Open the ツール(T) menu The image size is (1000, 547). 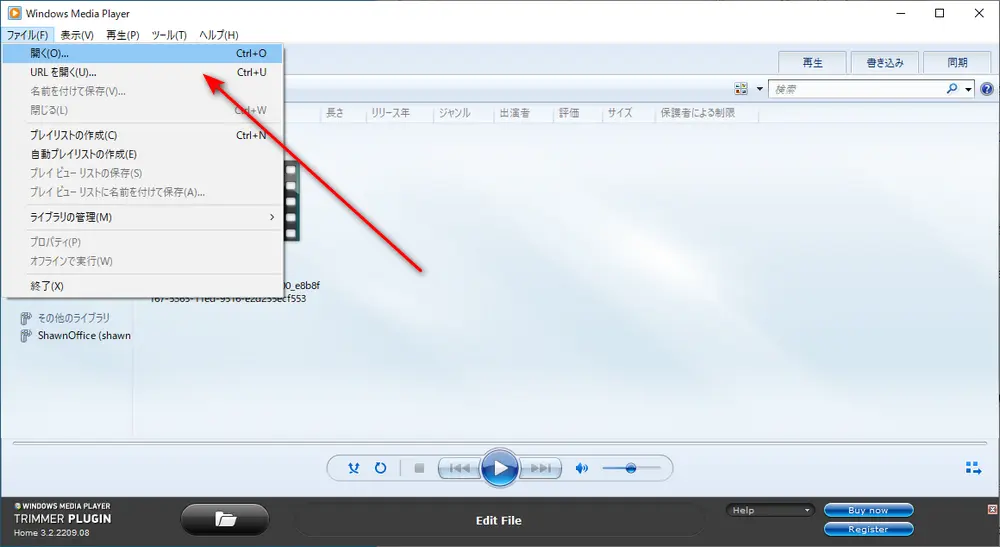(169, 35)
